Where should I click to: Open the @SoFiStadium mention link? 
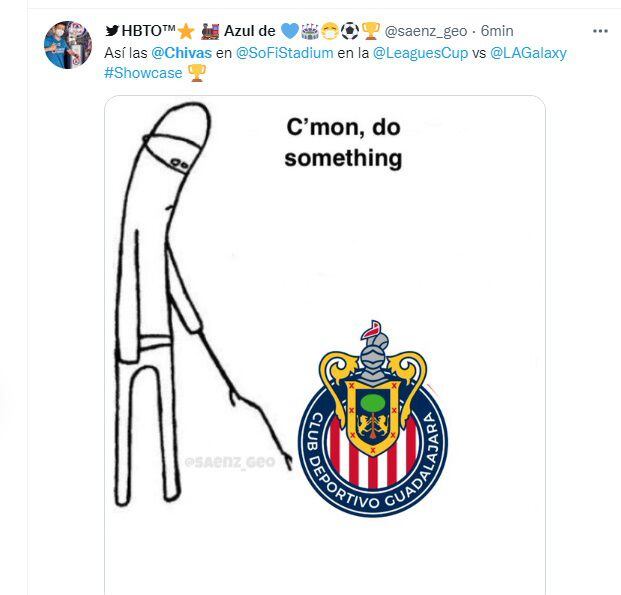pos(284,53)
